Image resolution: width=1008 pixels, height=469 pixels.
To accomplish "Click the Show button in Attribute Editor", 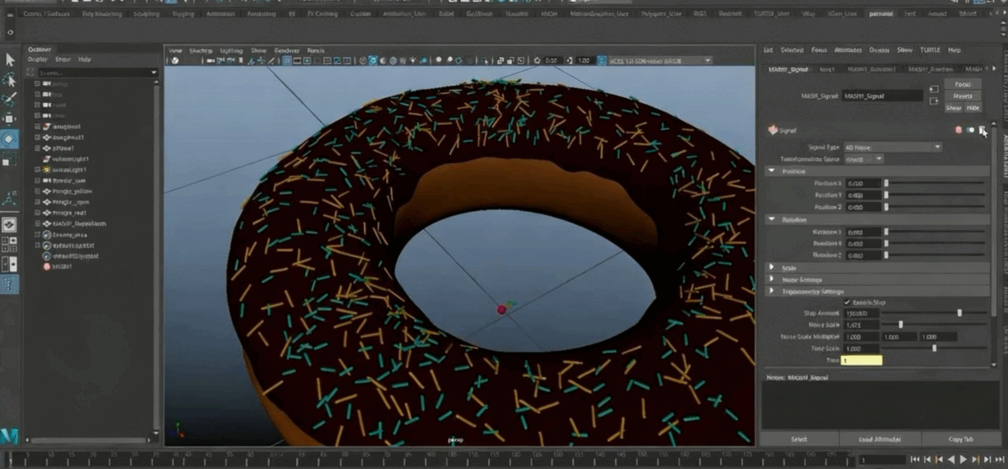I will tap(953, 108).
